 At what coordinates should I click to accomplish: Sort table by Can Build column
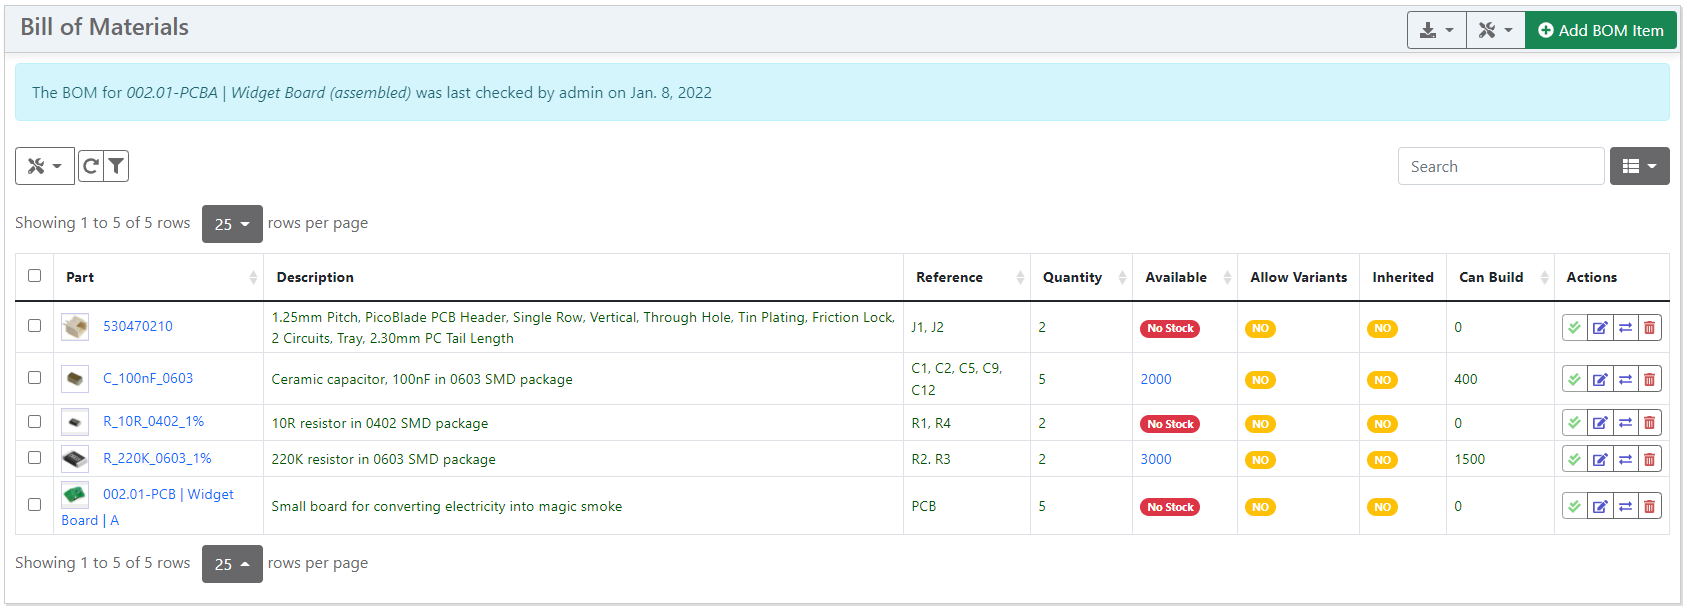coord(1491,278)
